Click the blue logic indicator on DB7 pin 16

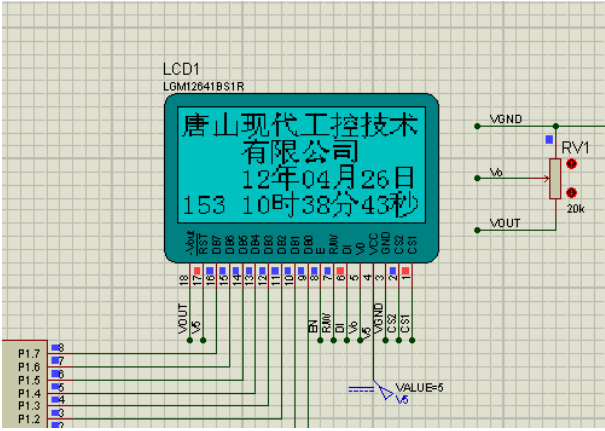(x=210, y=270)
